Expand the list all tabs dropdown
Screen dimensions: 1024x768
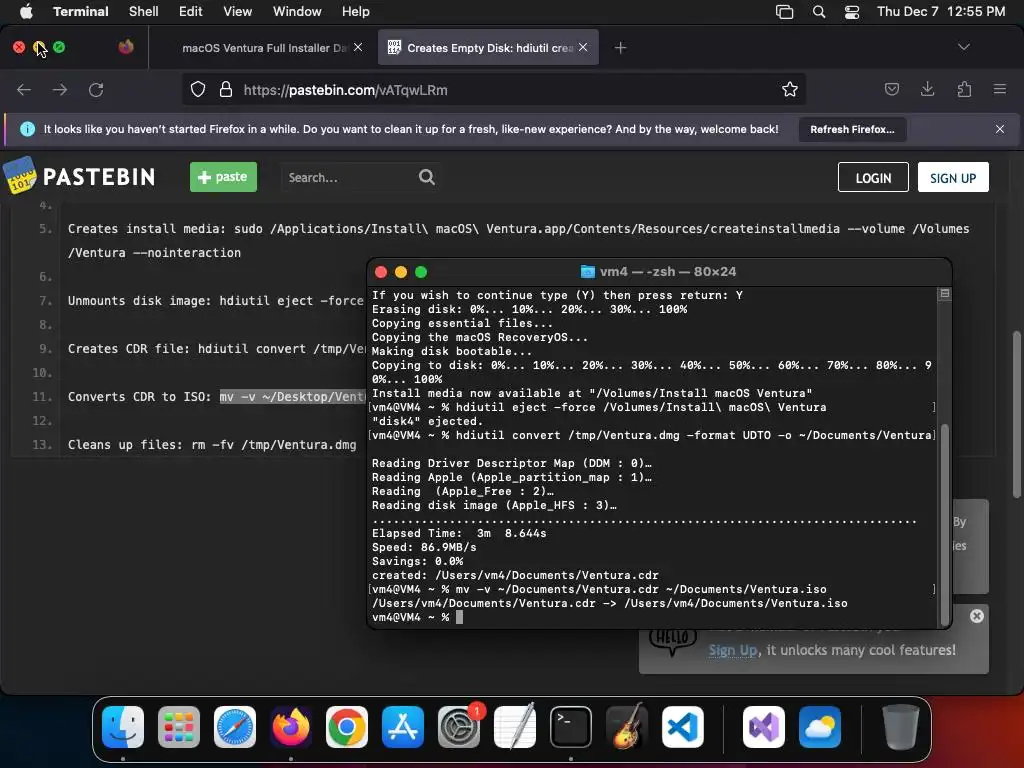pos(963,47)
